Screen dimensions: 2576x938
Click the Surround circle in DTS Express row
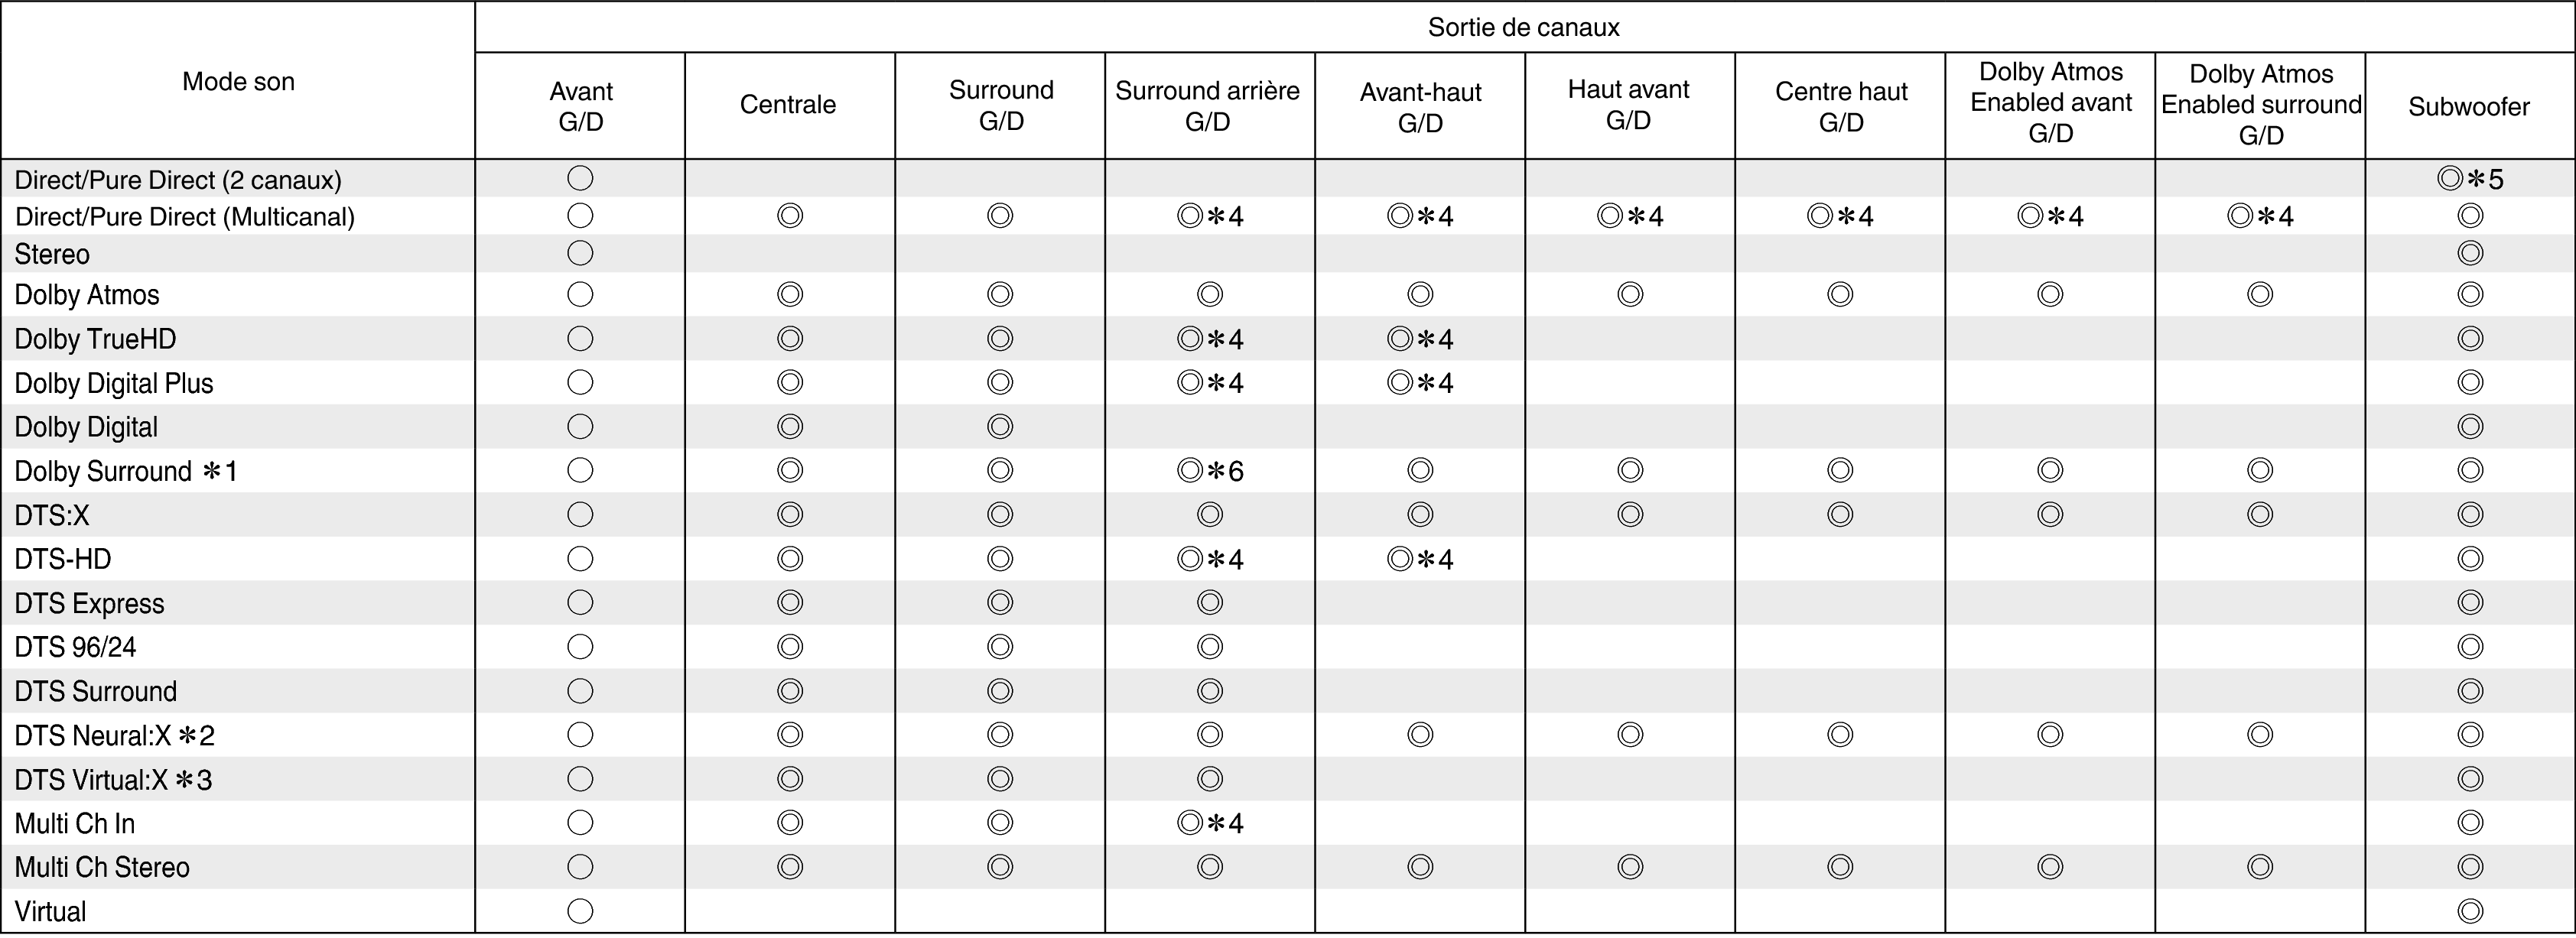[1000, 603]
